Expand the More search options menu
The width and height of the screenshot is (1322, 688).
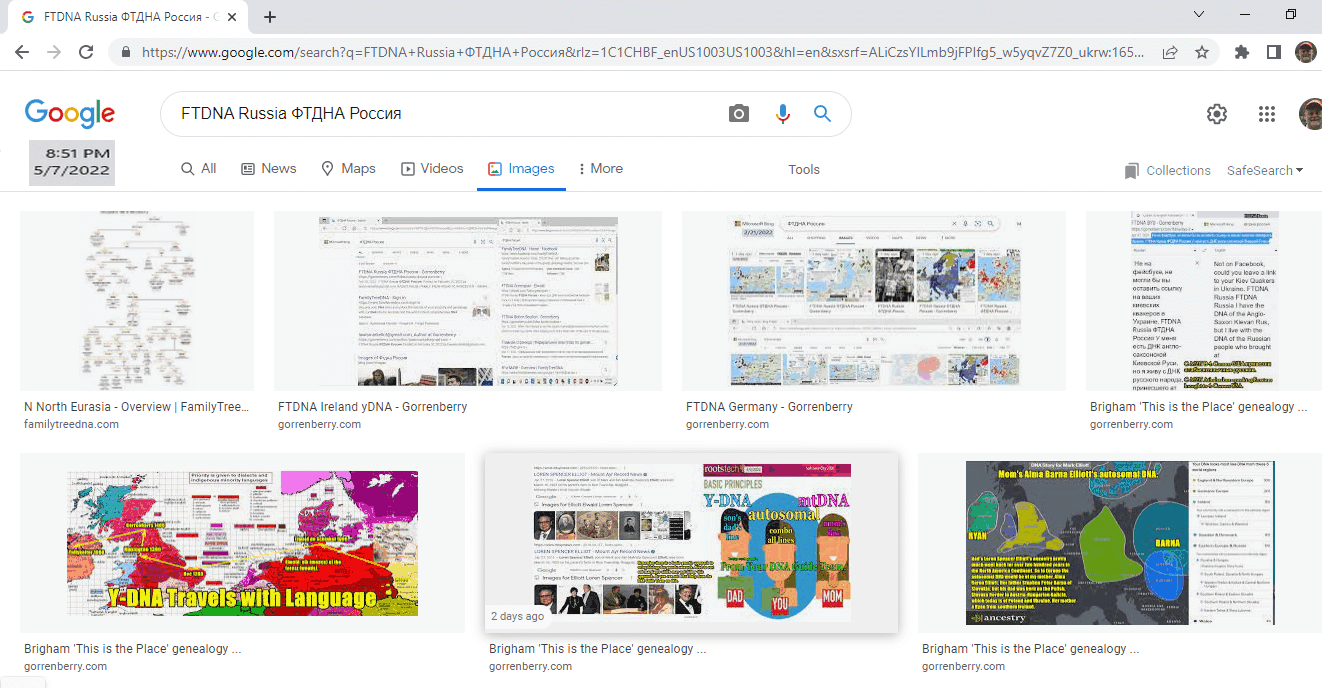click(x=601, y=169)
